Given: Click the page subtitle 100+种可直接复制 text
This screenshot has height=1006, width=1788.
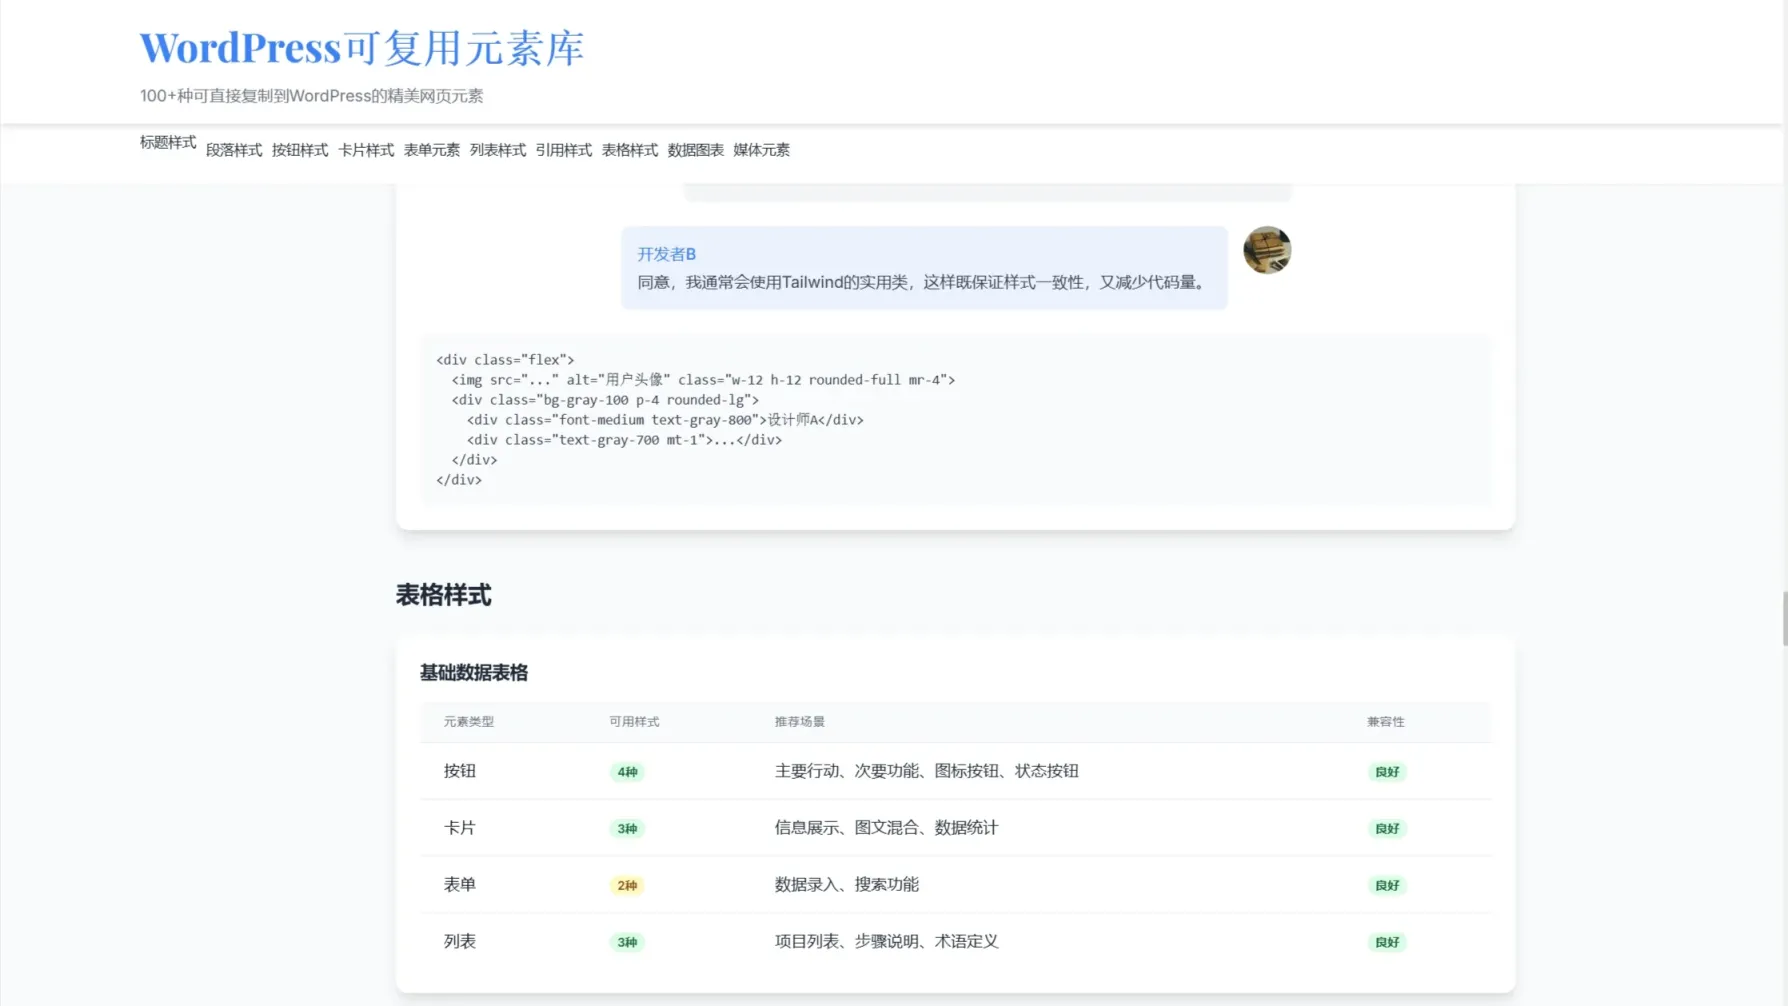Looking at the screenshot, I should coord(312,96).
